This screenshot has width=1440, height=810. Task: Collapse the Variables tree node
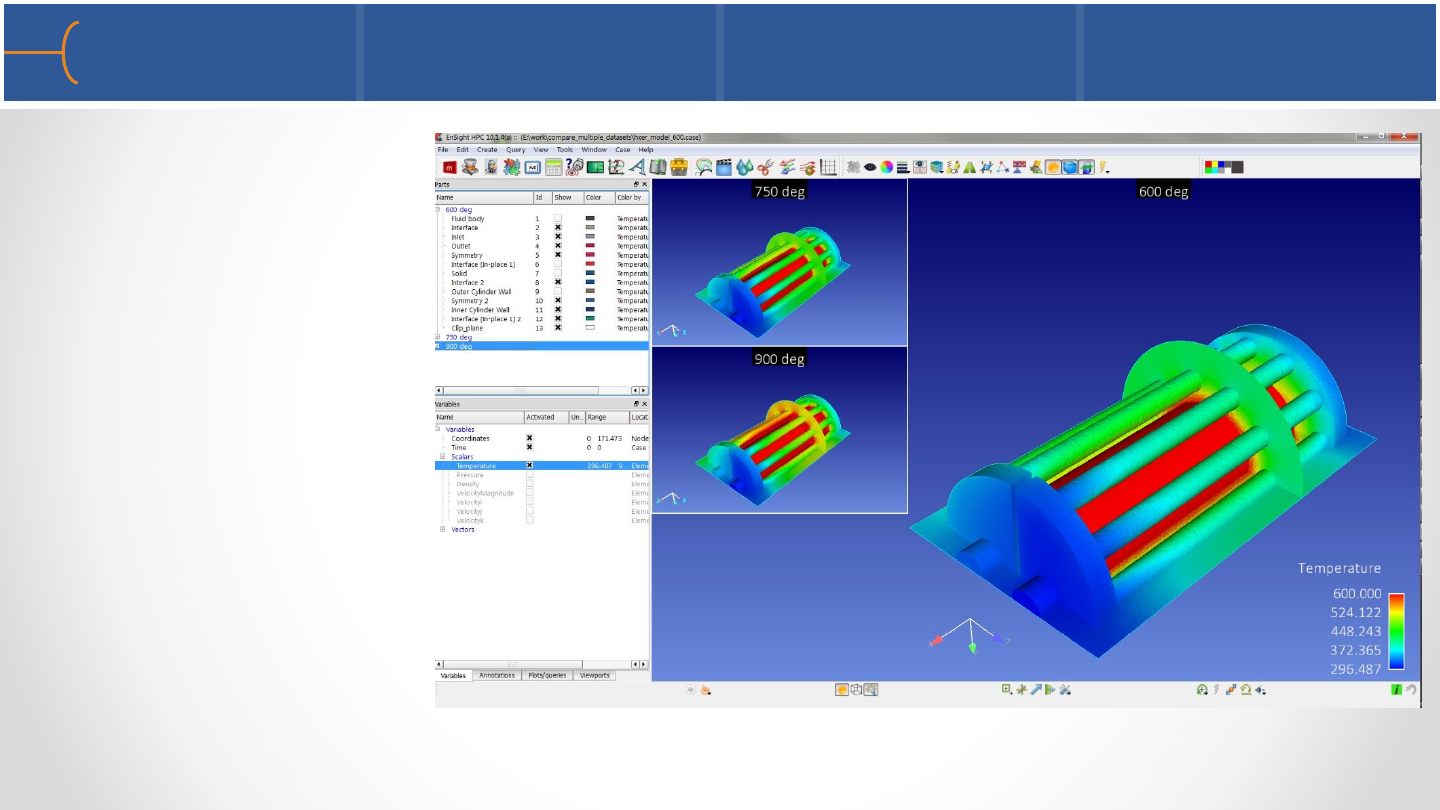(x=438, y=429)
